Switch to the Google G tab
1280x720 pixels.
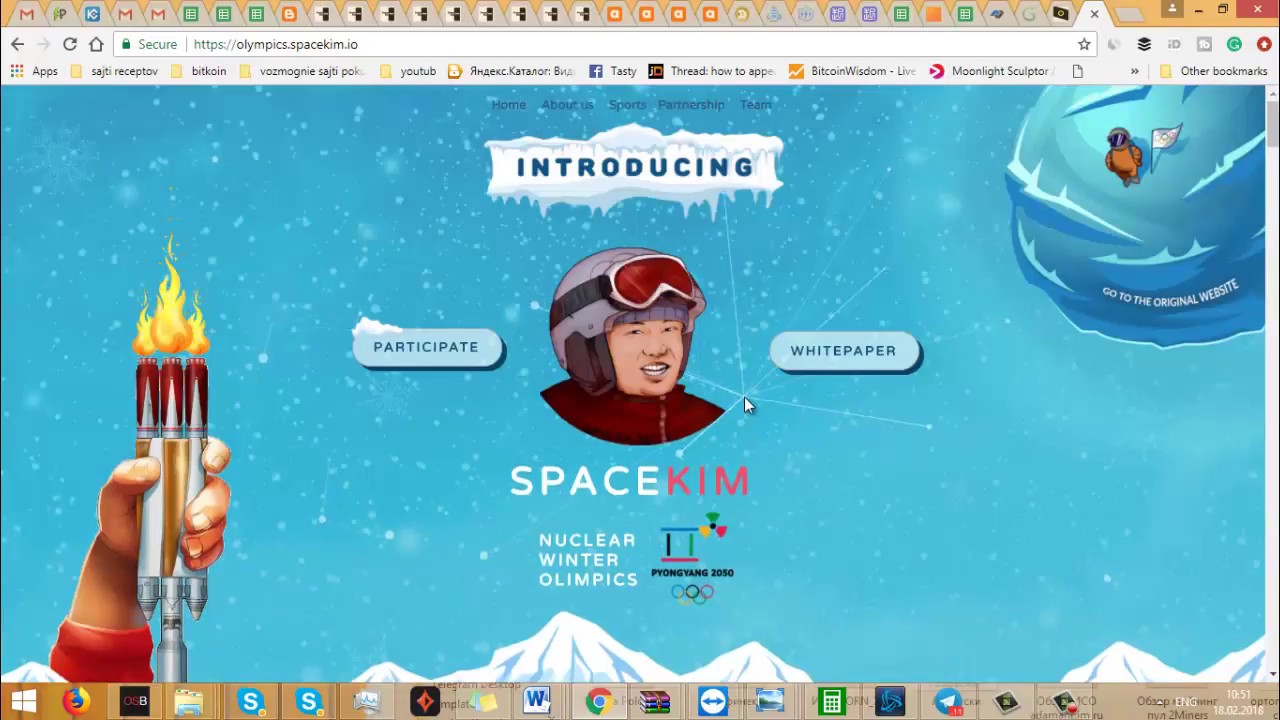click(x=1029, y=14)
